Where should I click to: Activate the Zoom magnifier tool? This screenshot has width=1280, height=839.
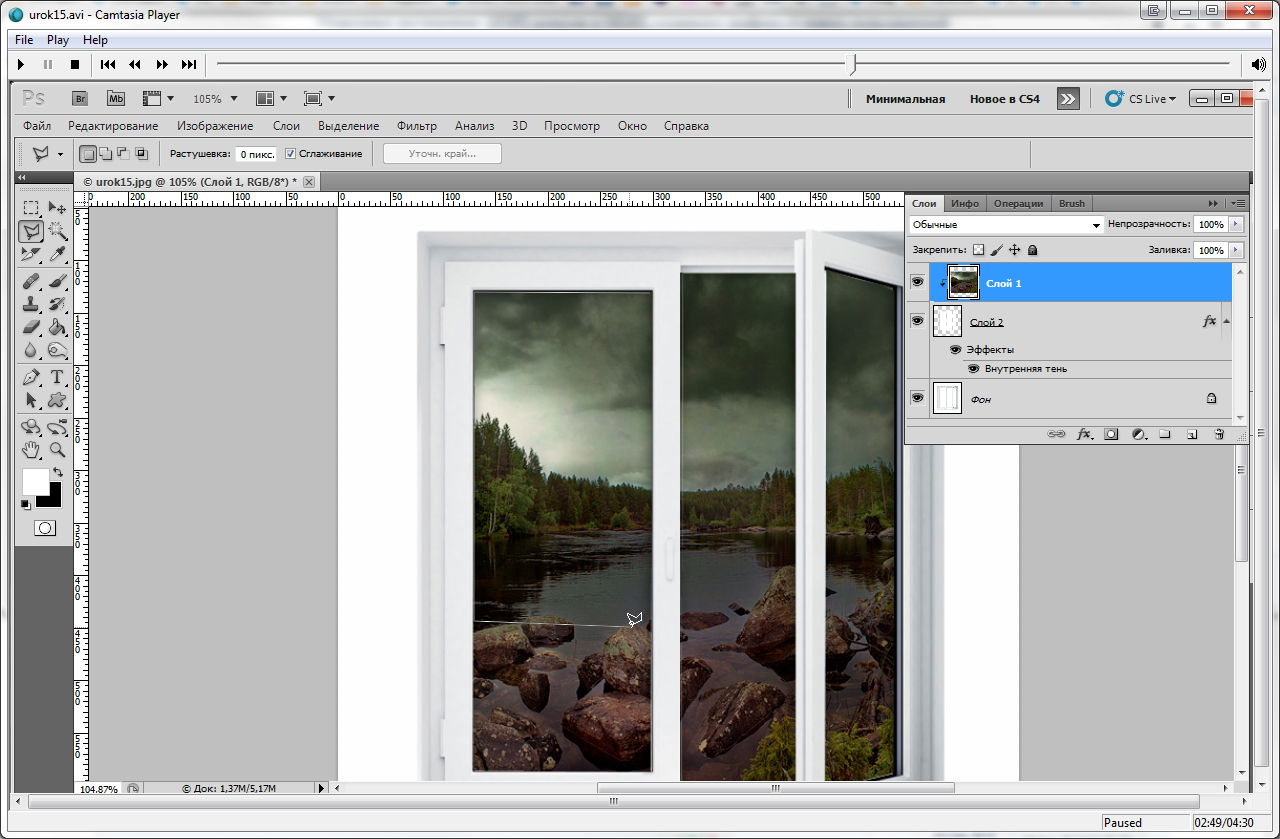[58, 450]
